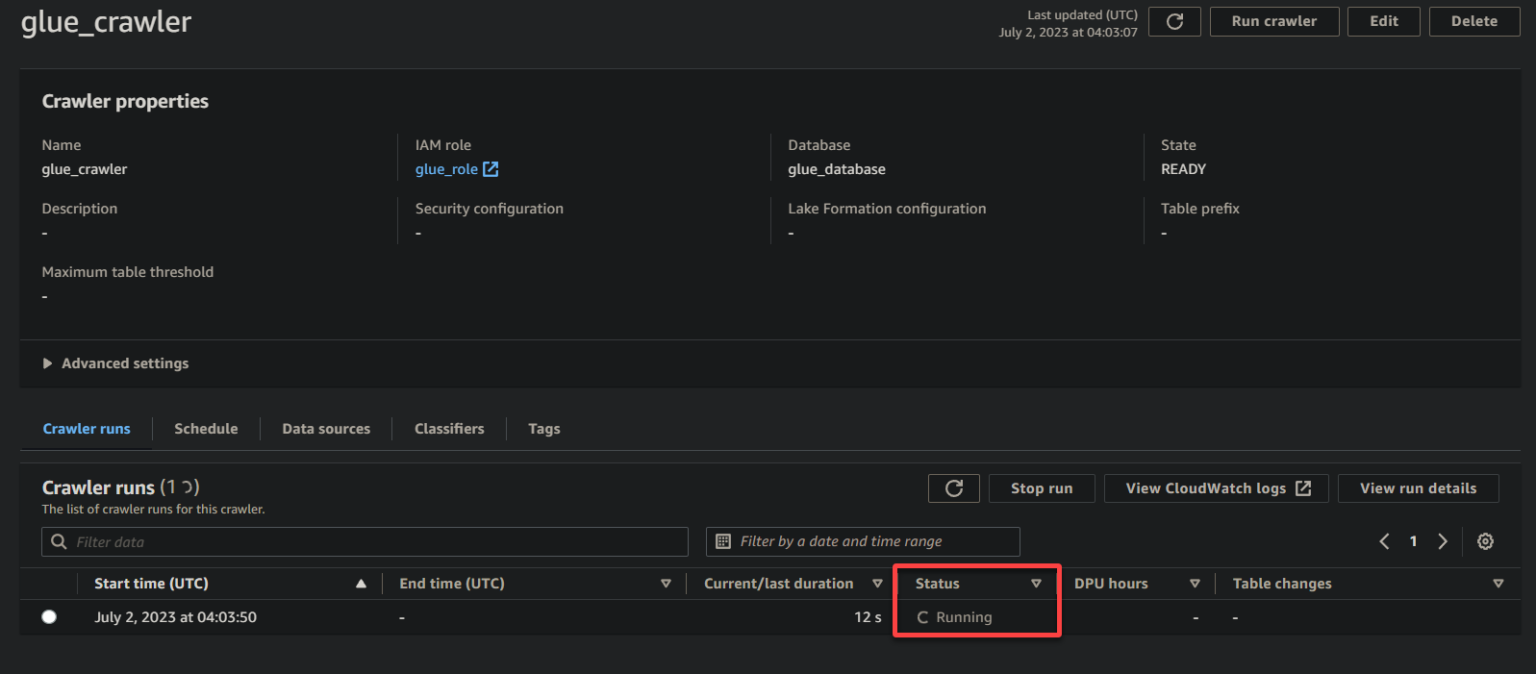The height and width of the screenshot is (674, 1536).
Task: Go to the next page of crawler runs
Action: click(1442, 541)
